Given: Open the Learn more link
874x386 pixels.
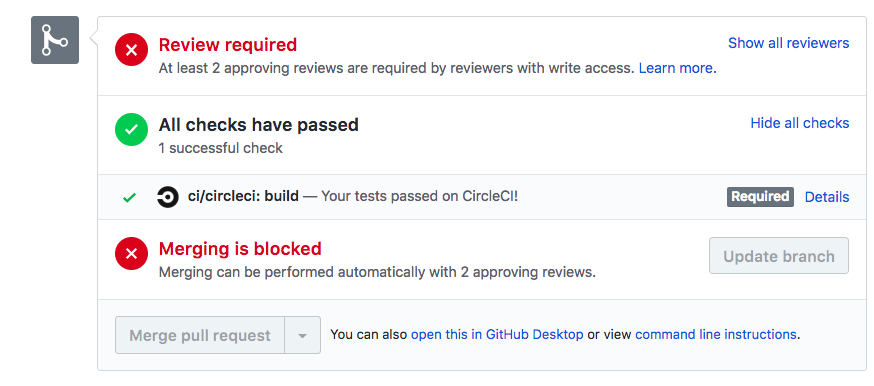Looking at the screenshot, I should [x=677, y=69].
